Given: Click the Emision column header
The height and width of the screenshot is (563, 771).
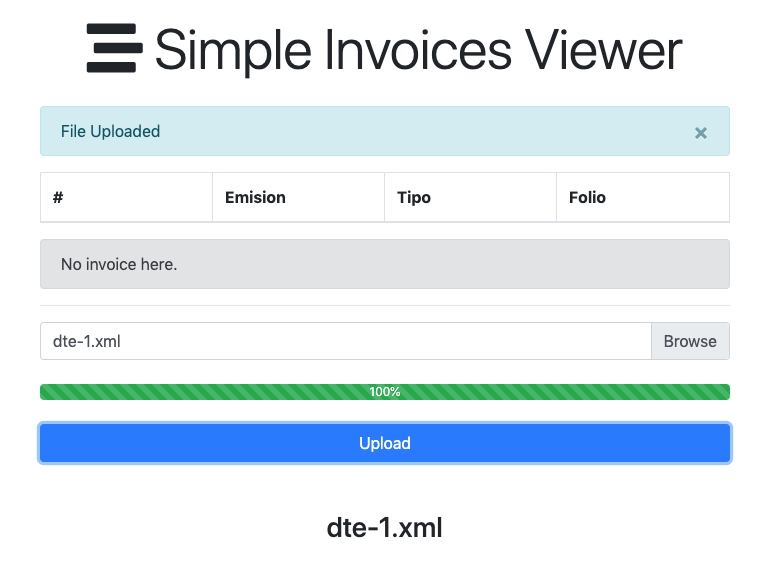Looking at the screenshot, I should (298, 197).
